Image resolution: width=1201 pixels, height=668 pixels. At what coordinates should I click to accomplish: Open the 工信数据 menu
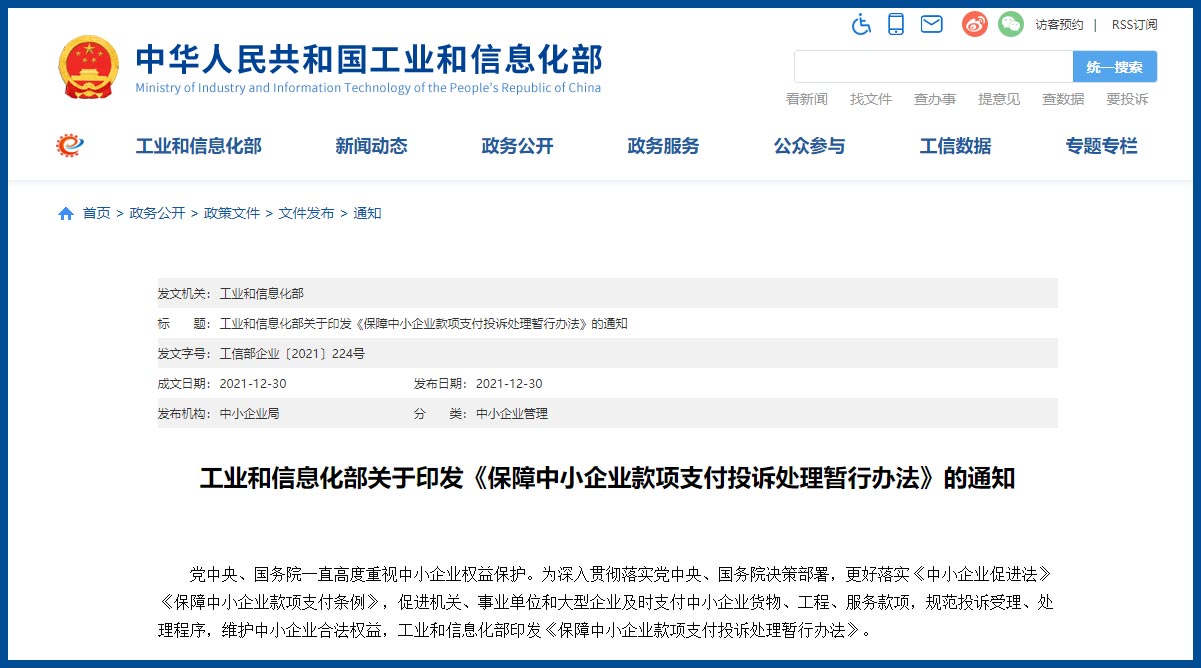coord(955,146)
